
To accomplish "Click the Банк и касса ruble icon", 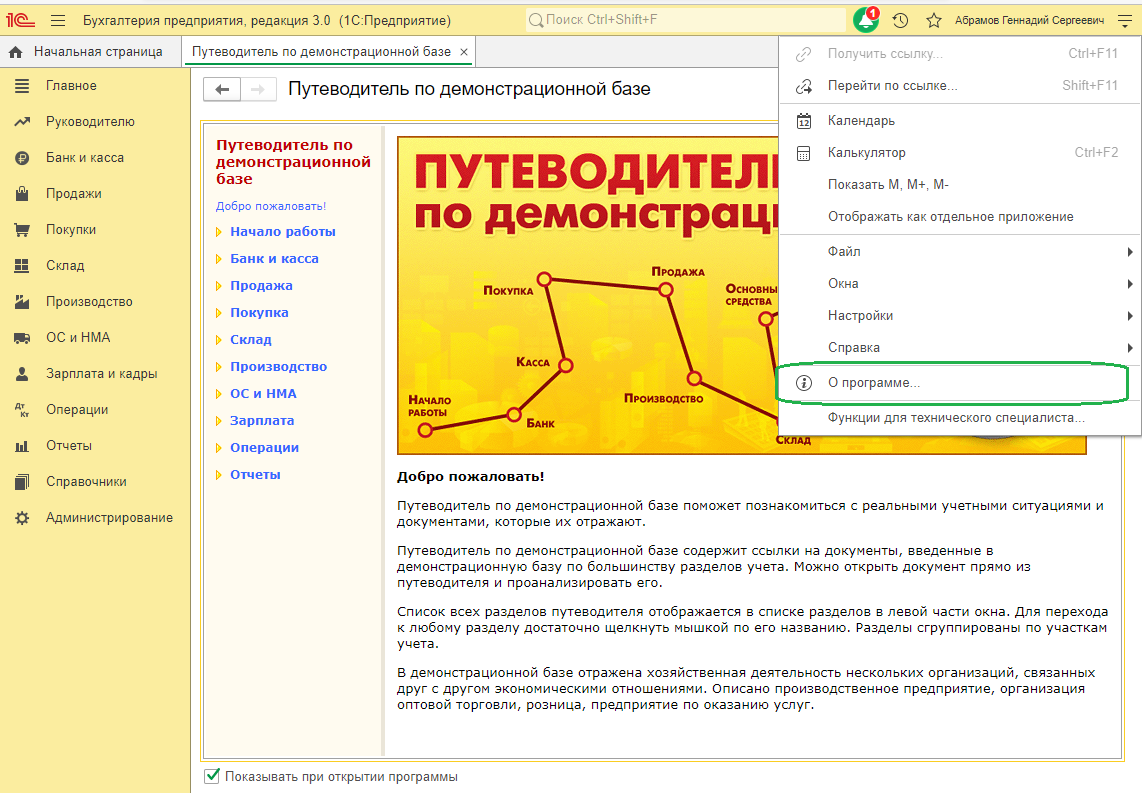I will (23, 157).
